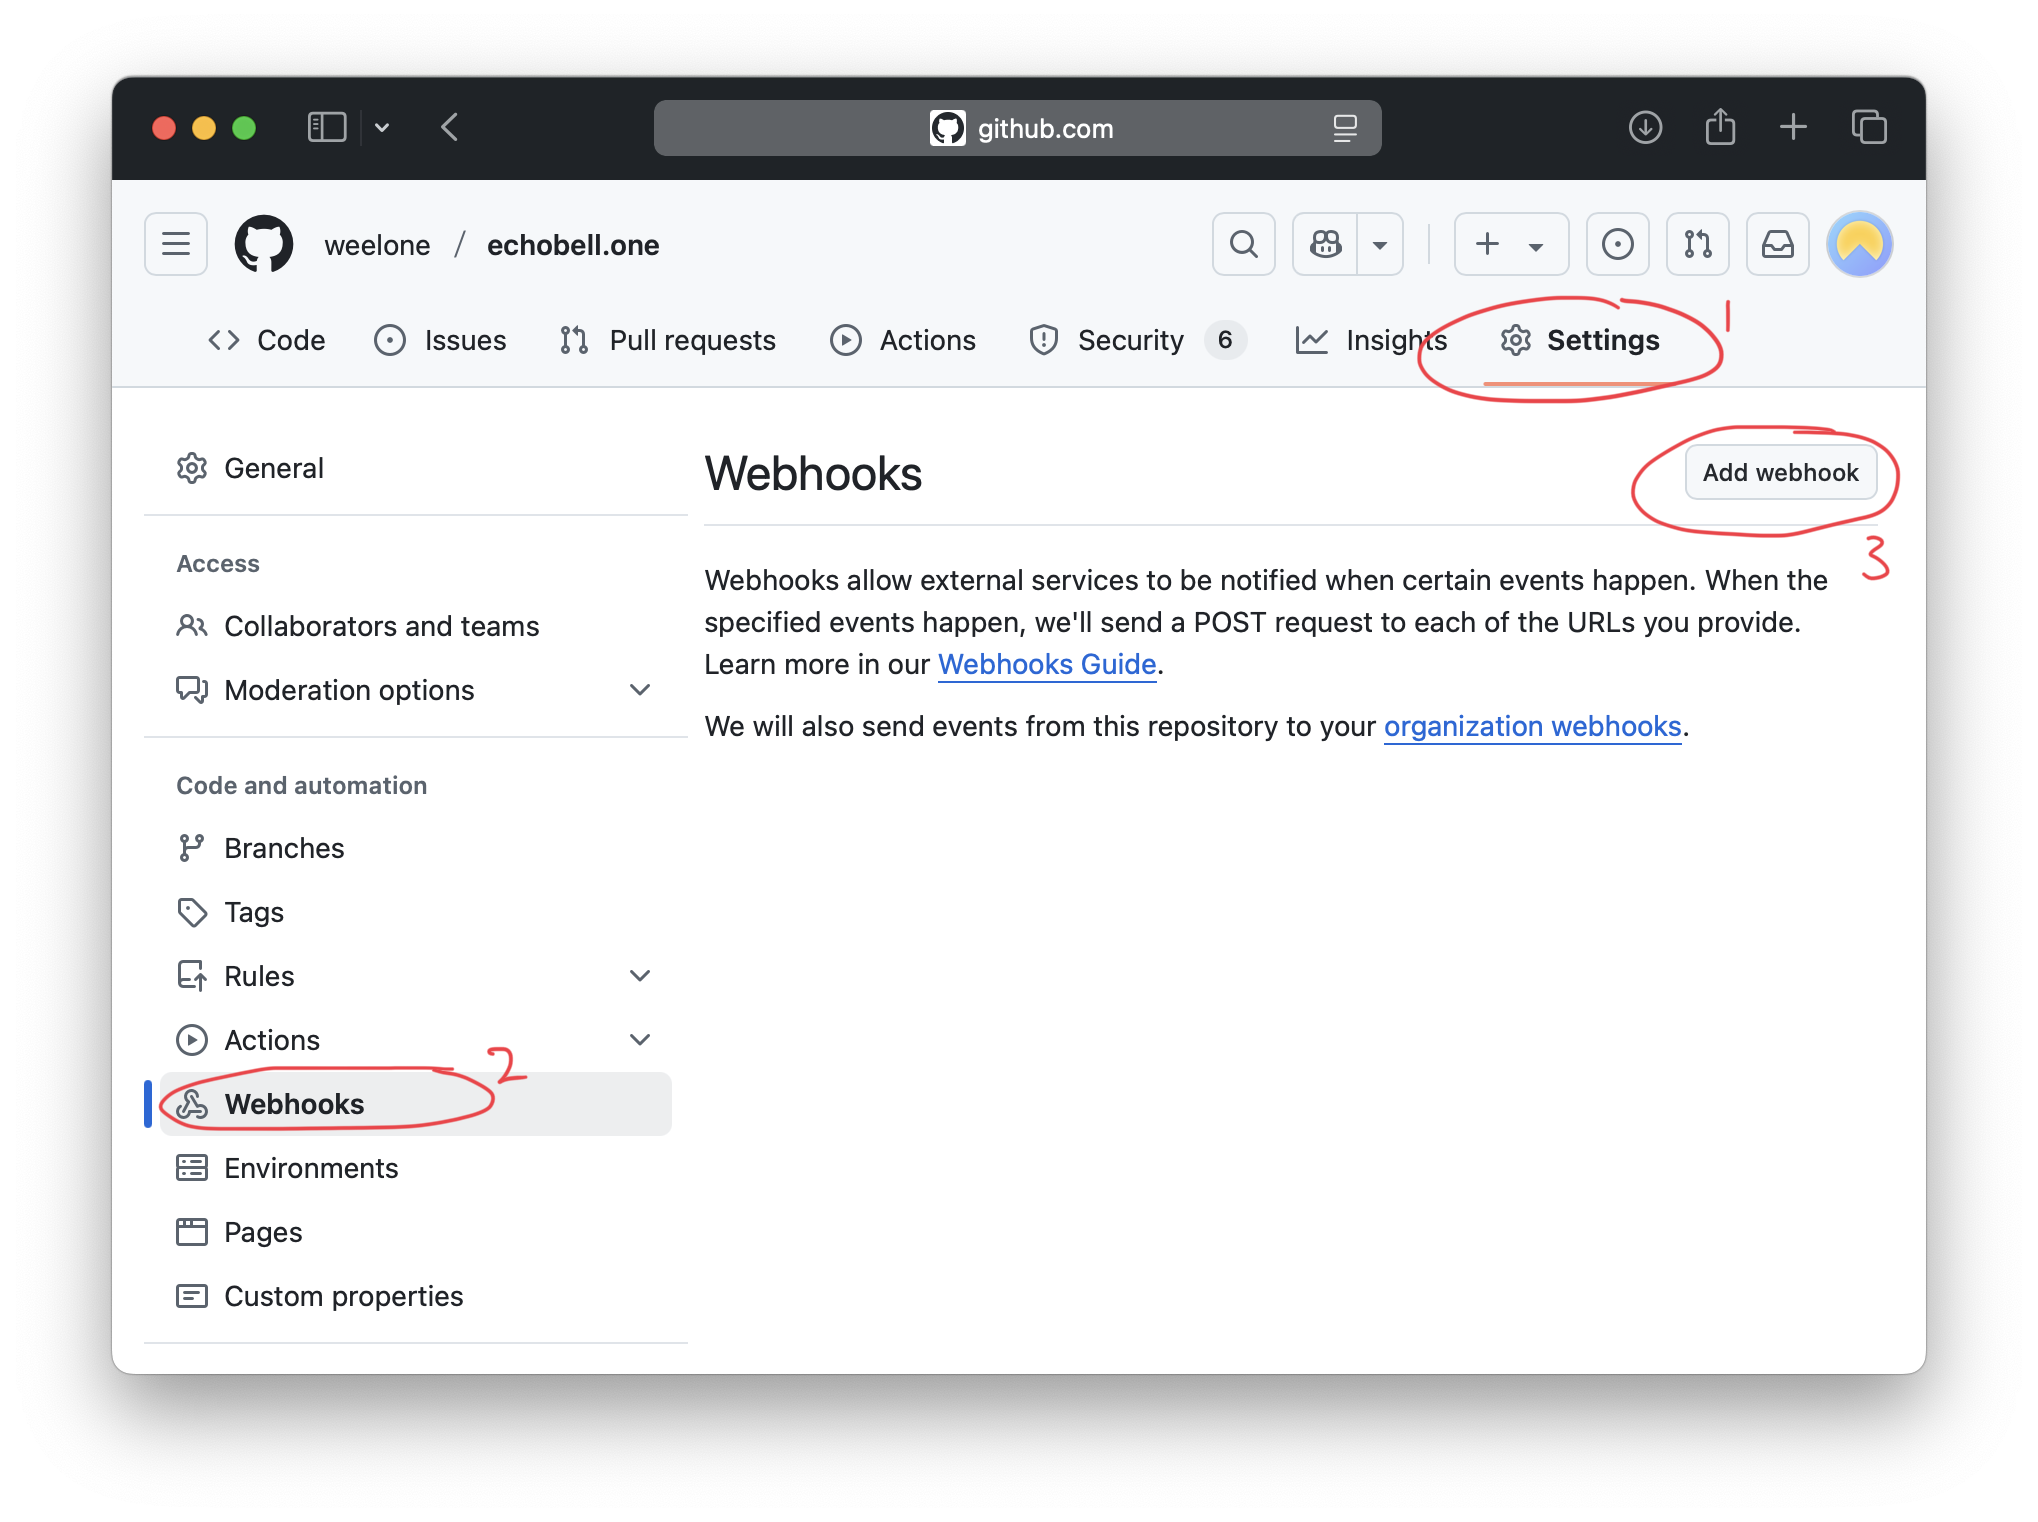The width and height of the screenshot is (2038, 1522).
Task: Open Tags settings in sidebar
Action: 416,912
